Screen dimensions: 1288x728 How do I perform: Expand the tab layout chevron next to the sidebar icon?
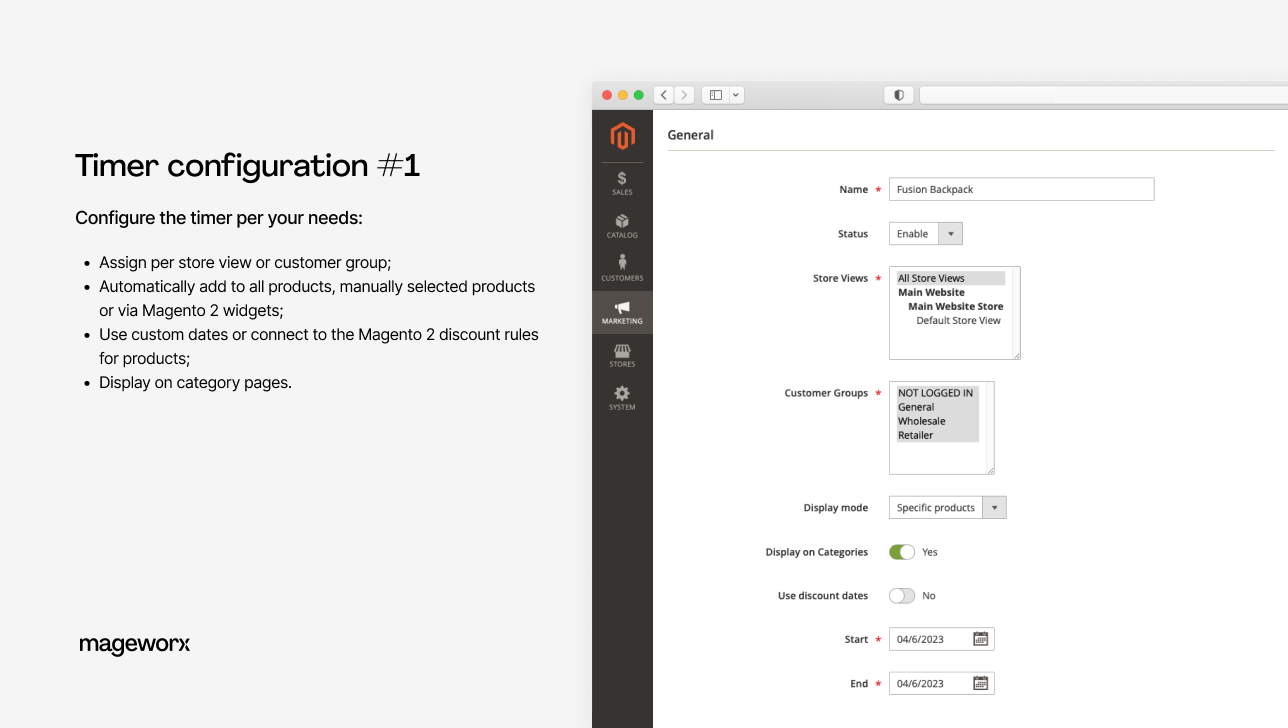(x=736, y=94)
